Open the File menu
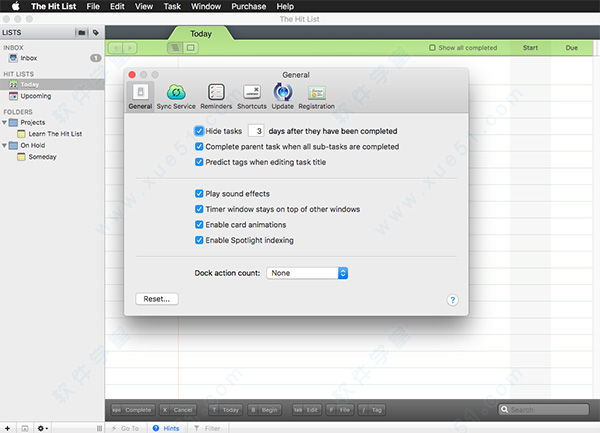The height and width of the screenshot is (433, 600). (x=93, y=6)
